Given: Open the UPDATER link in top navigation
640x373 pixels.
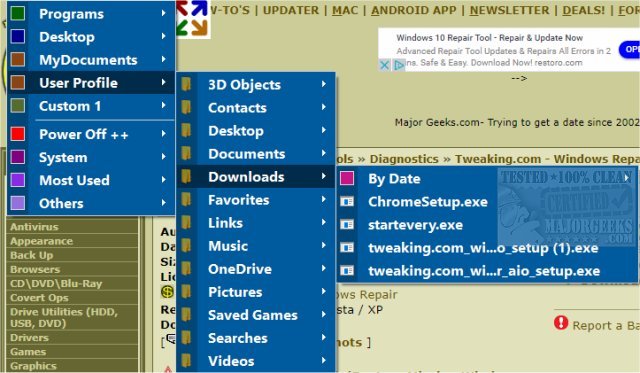Looking at the screenshot, I should [x=291, y=10].
